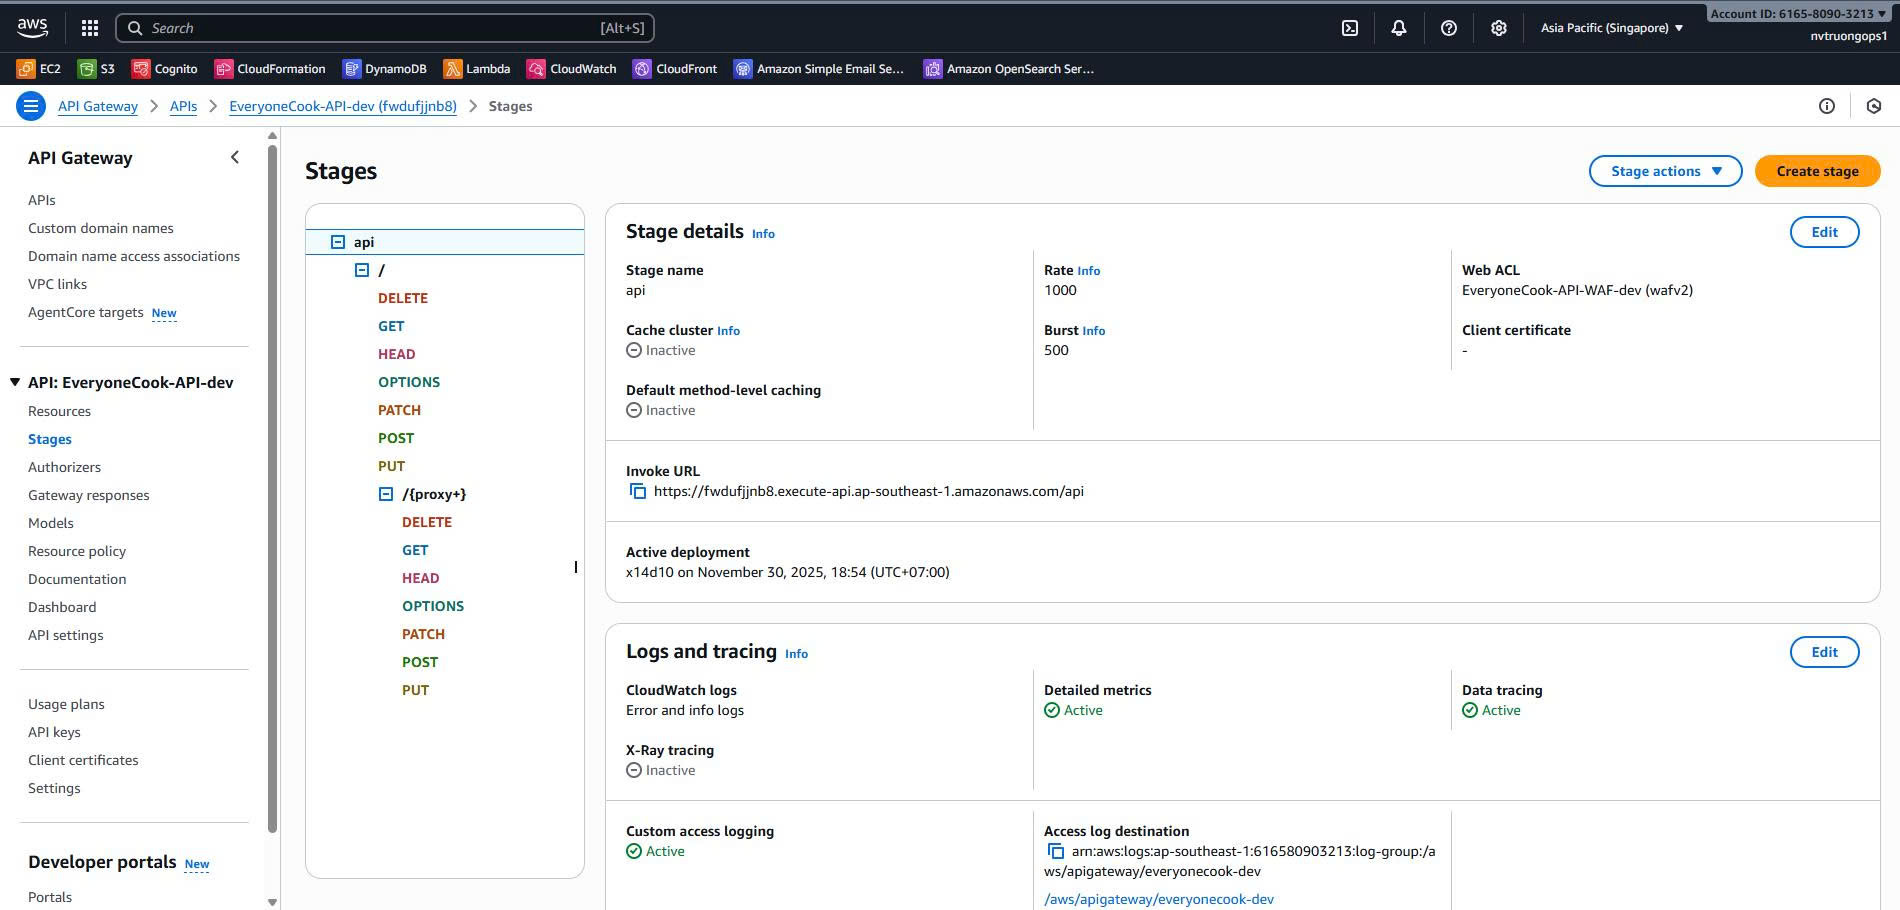
Task: Open the Lambda shortcut
Action: pos(477,69)
